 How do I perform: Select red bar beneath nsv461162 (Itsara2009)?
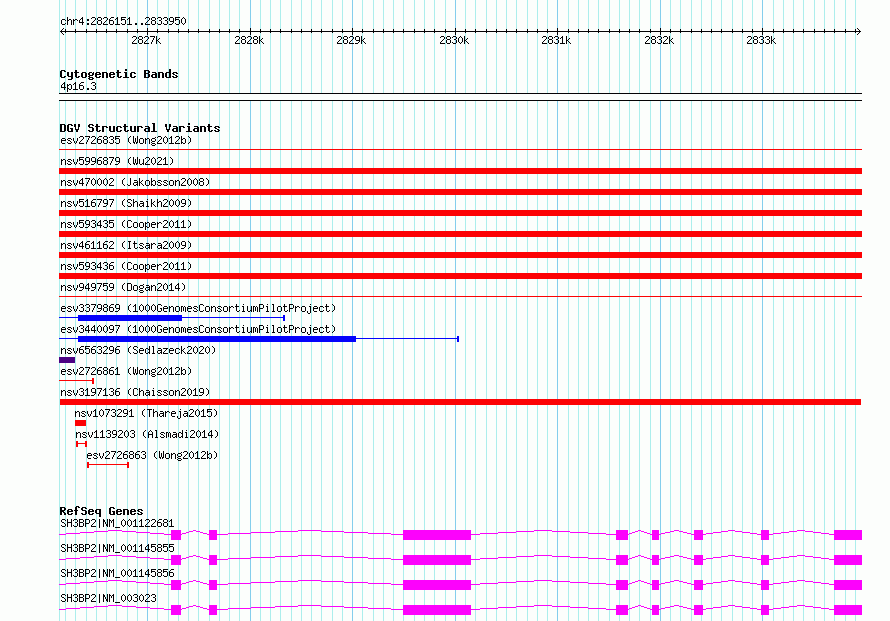coord(460,255)
